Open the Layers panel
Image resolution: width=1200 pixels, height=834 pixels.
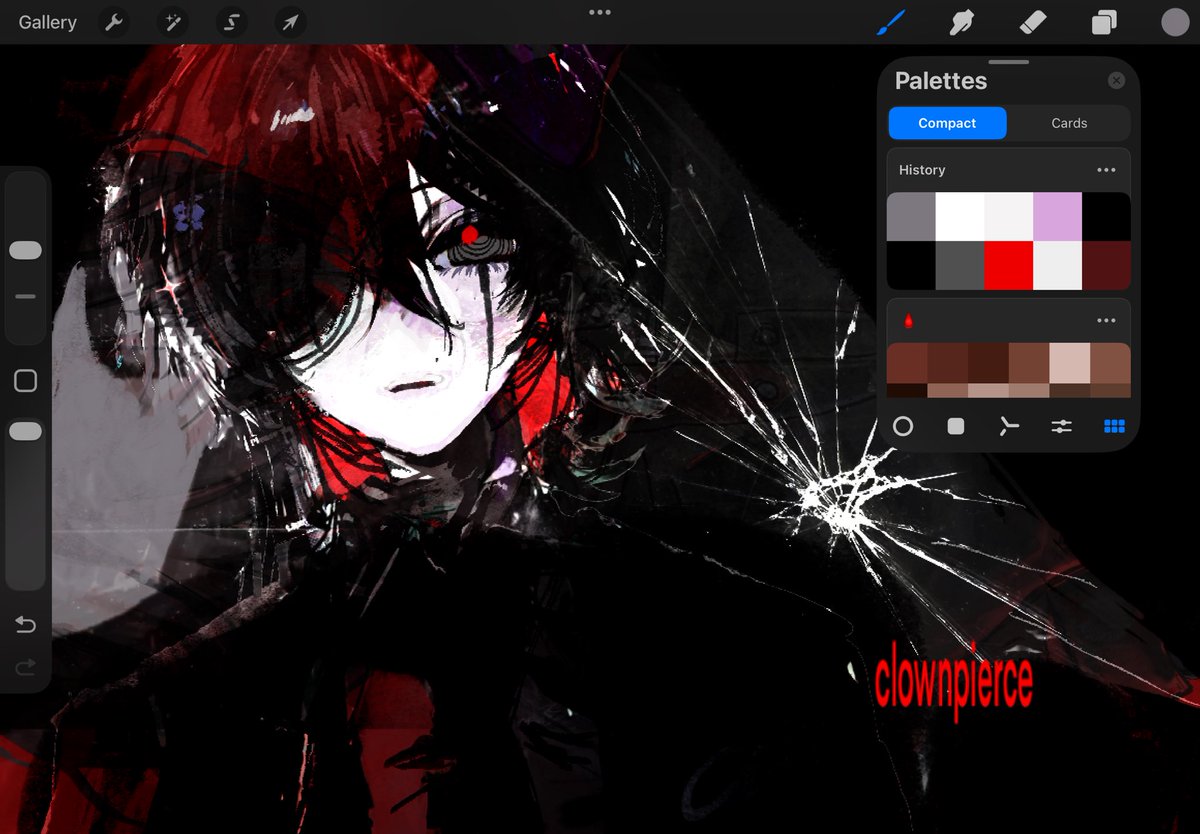click(1102, 22)
